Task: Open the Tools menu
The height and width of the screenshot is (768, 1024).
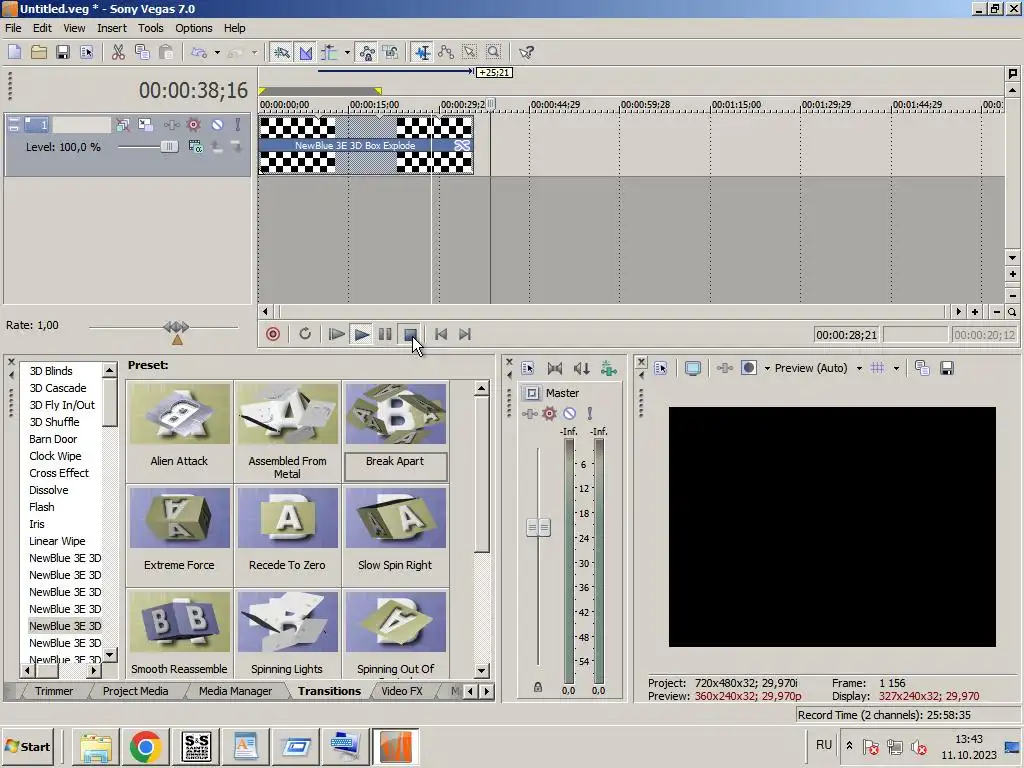Action: point(150,28)
